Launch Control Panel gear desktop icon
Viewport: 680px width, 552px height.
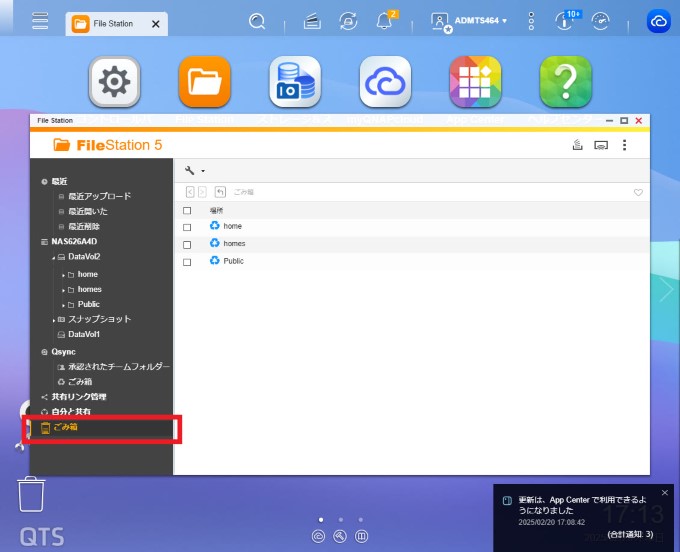114,82
